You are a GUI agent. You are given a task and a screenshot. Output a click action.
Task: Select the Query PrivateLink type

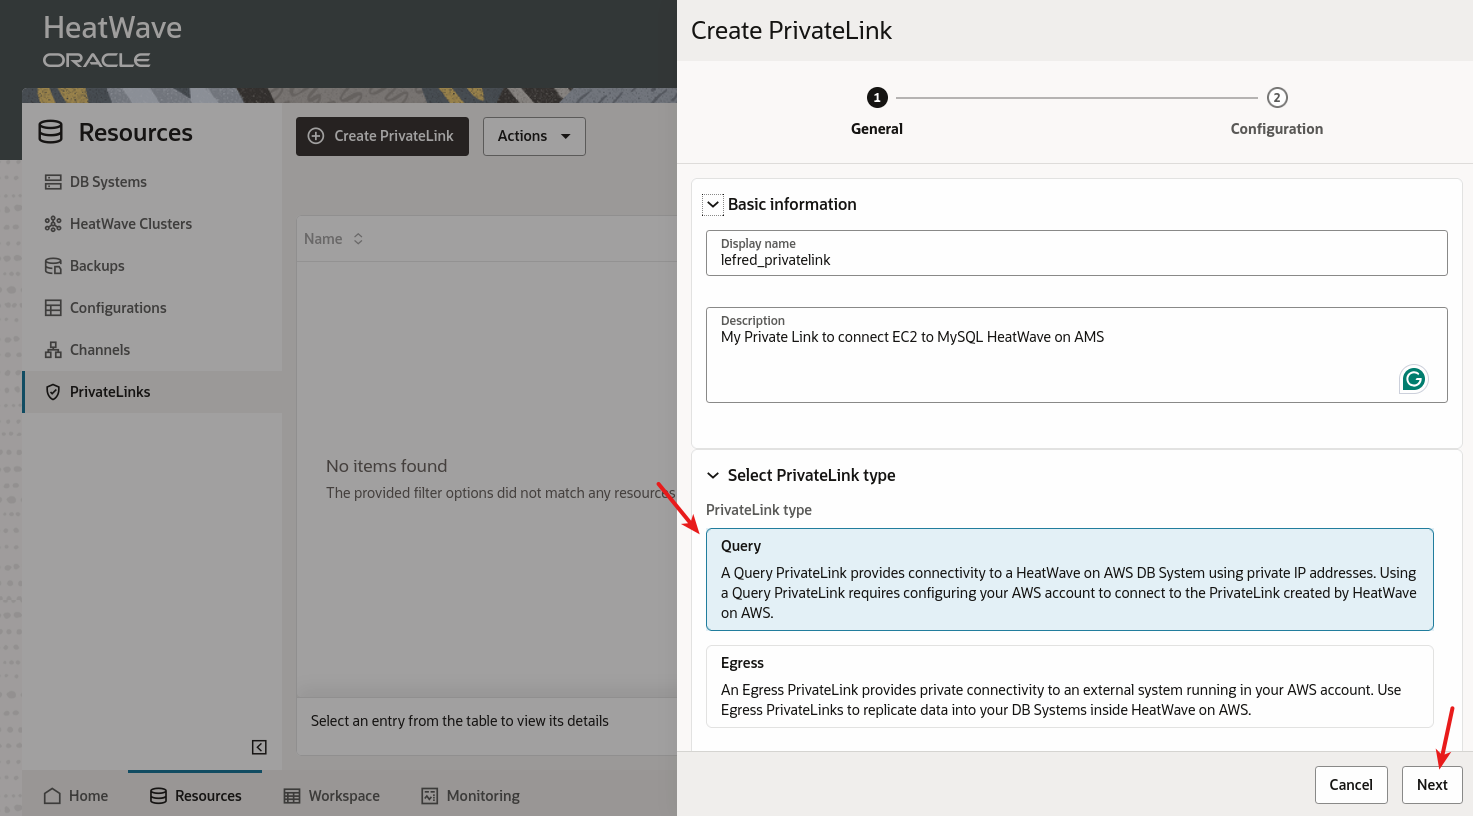[1069, 579]
